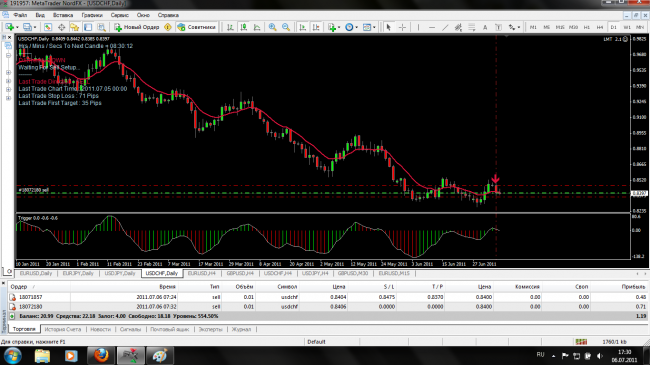Open the Новости terminal tab
This screenshot has width=650, height=365.
tap(101, 329)
